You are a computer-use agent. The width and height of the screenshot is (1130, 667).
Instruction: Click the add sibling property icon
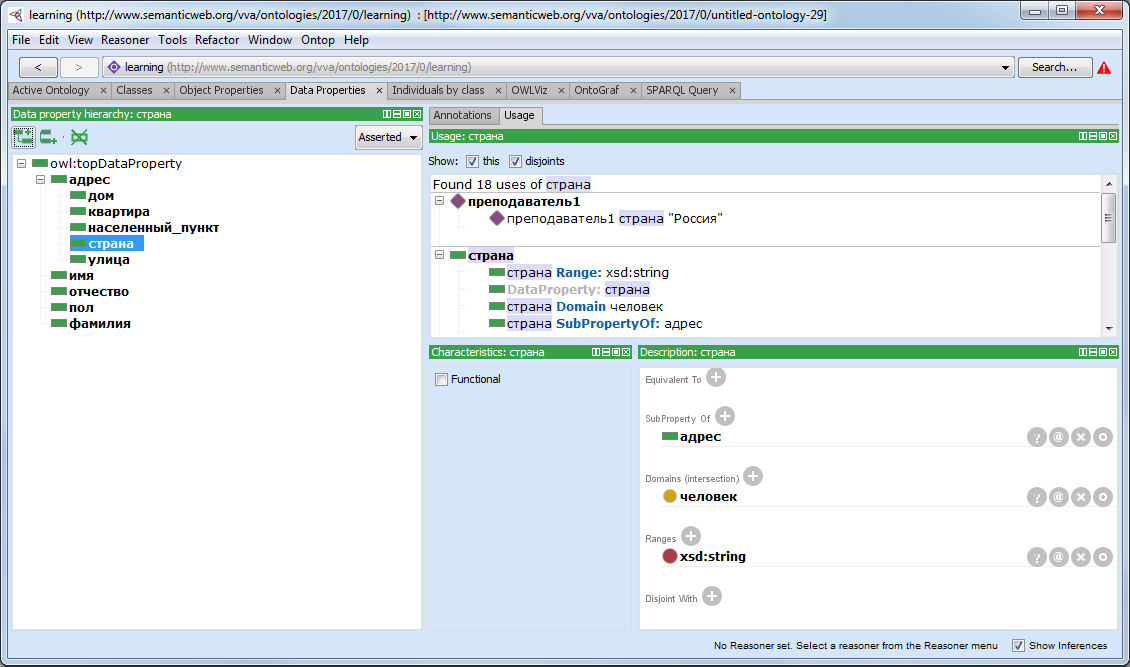pyautogui.click(x=49, y=137)
